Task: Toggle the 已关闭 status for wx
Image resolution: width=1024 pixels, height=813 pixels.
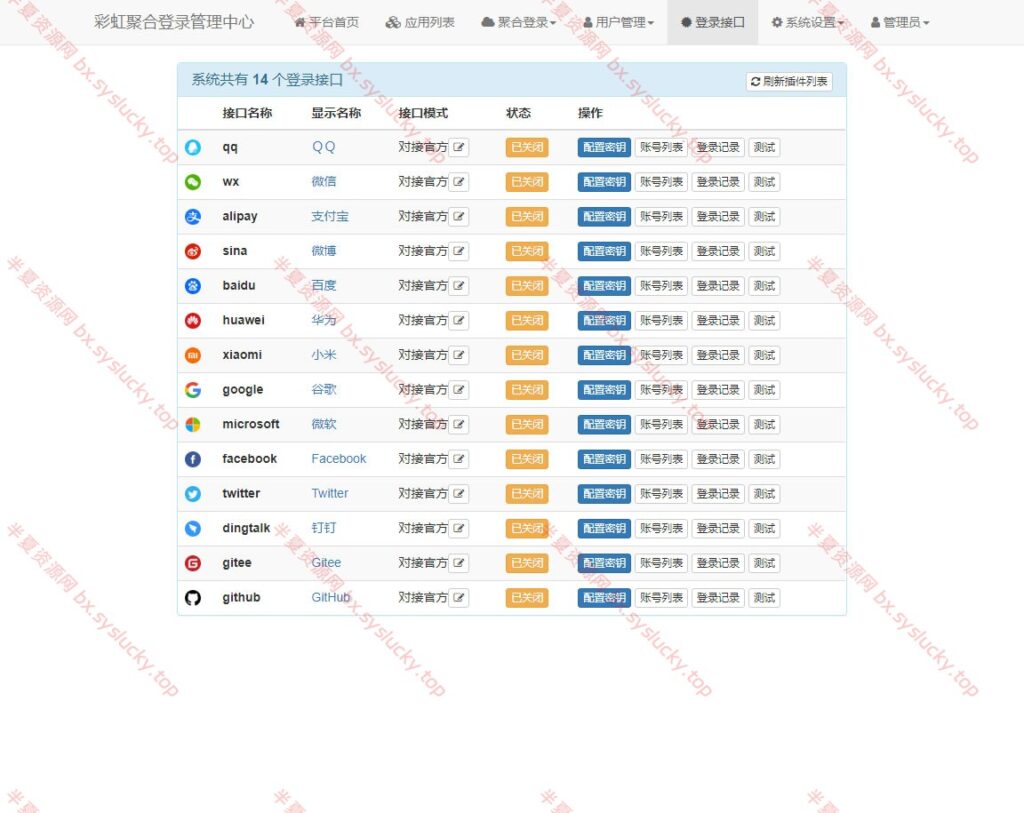Action: [527, 182]
